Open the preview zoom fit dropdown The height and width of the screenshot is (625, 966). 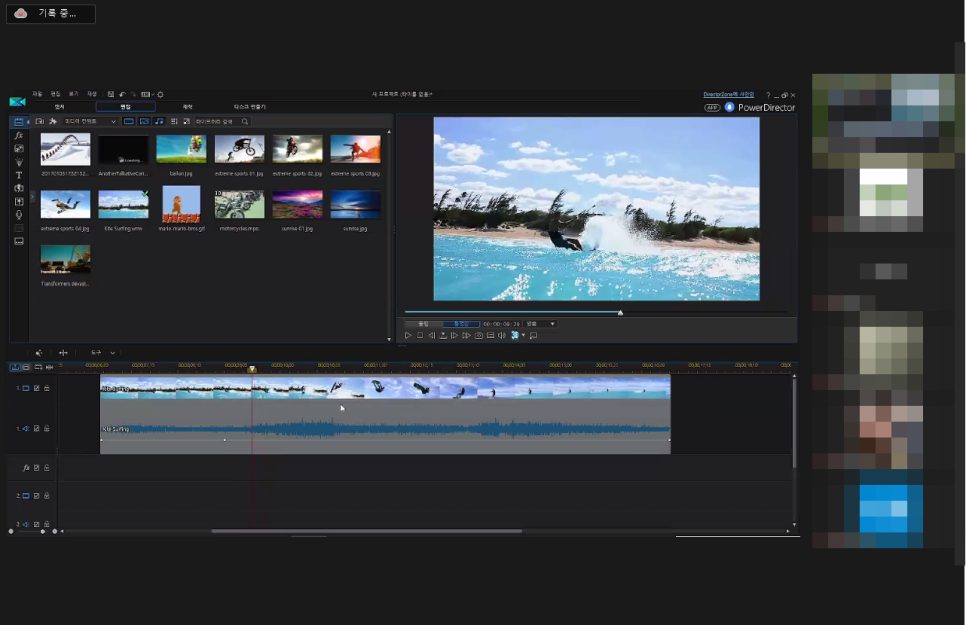540,324
